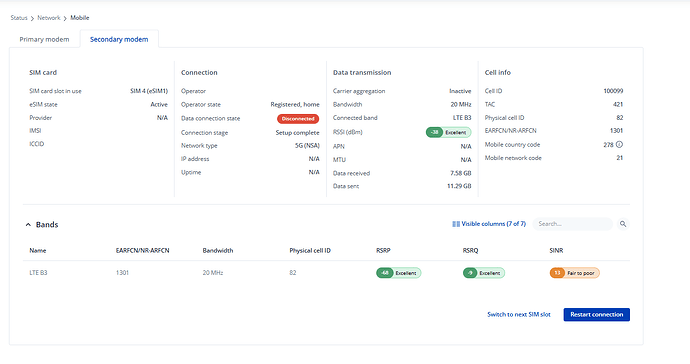
Task: Click the SINR Fair to poor badge
Action: (574, 273)
